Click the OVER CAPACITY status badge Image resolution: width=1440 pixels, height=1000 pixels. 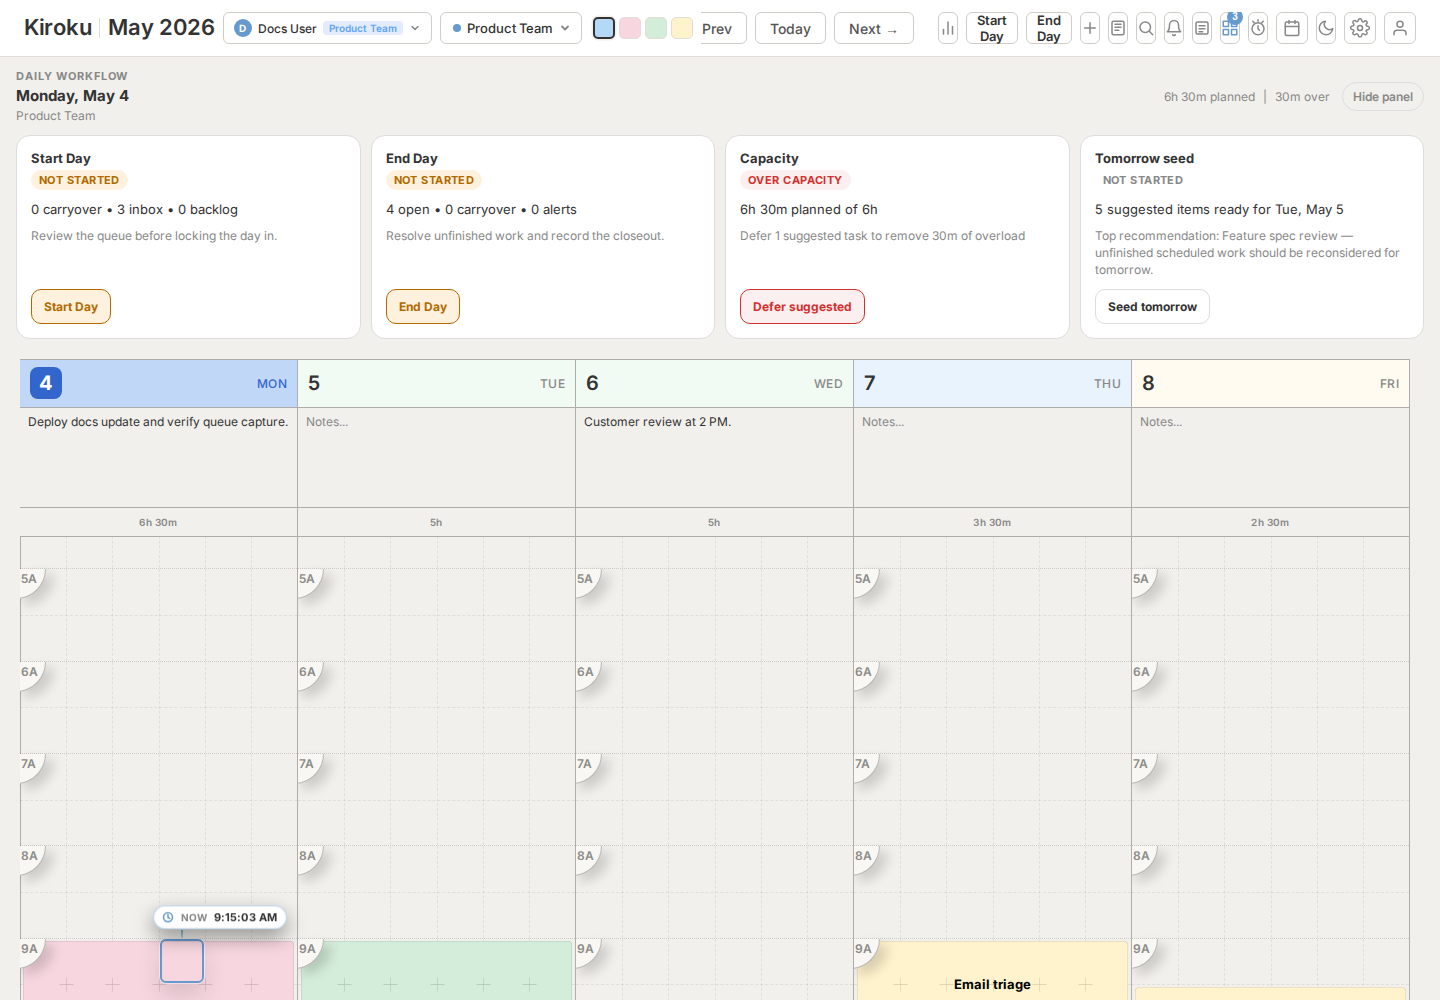pyautogui.click(x=795, y=180)
